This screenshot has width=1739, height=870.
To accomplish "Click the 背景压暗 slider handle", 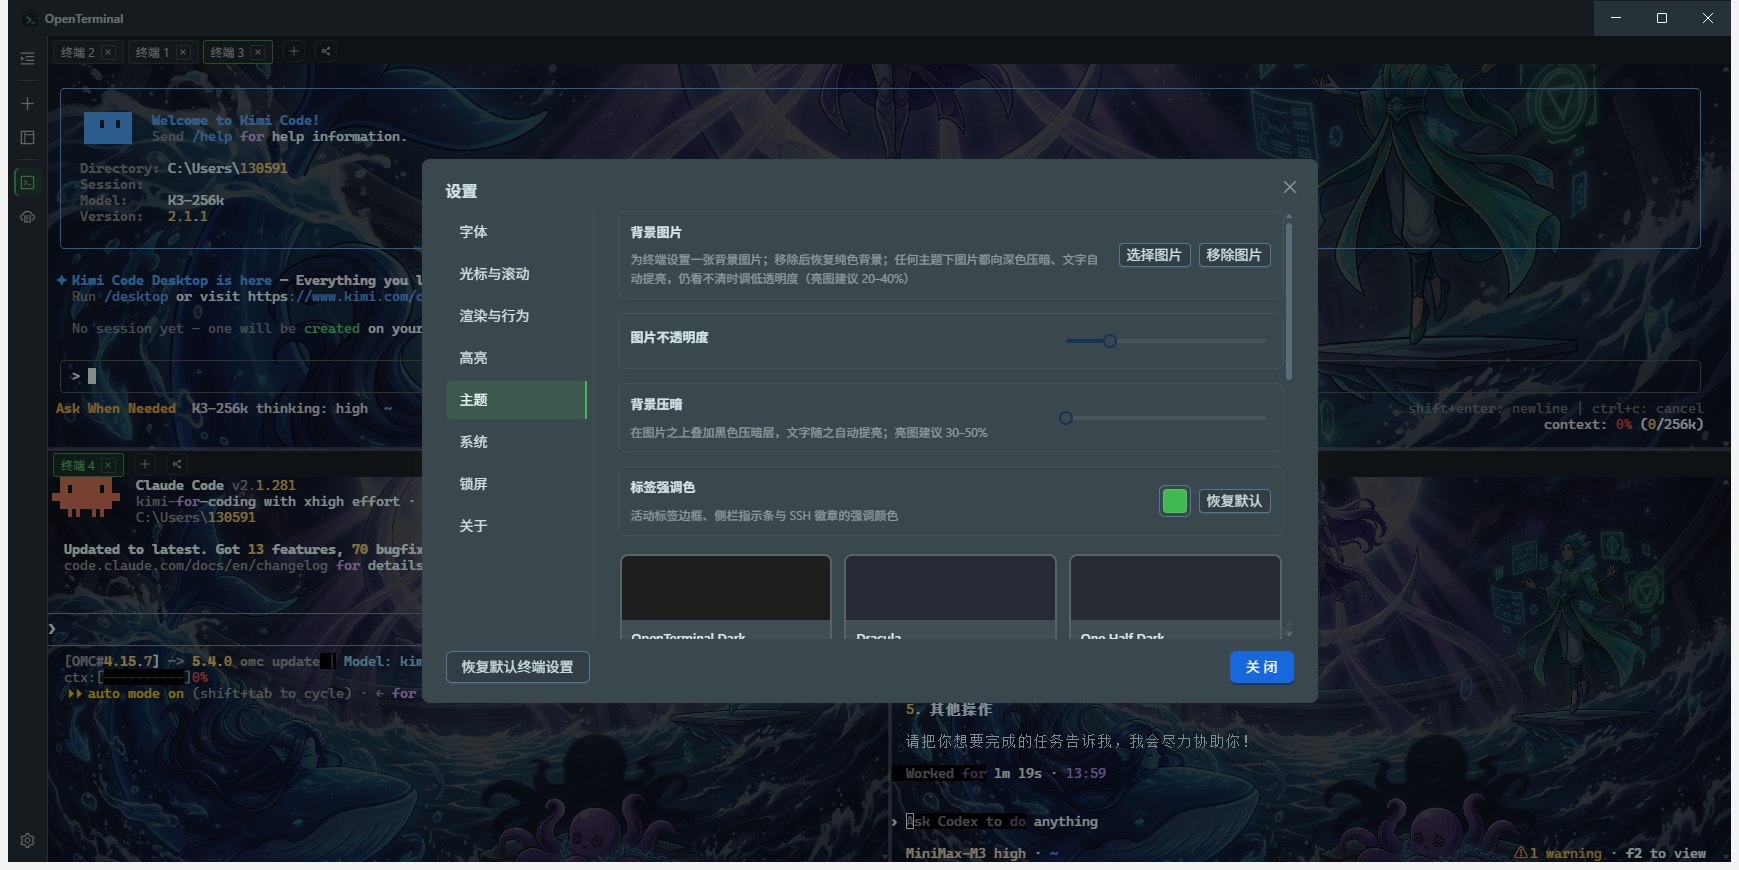I will (1066, 418).
